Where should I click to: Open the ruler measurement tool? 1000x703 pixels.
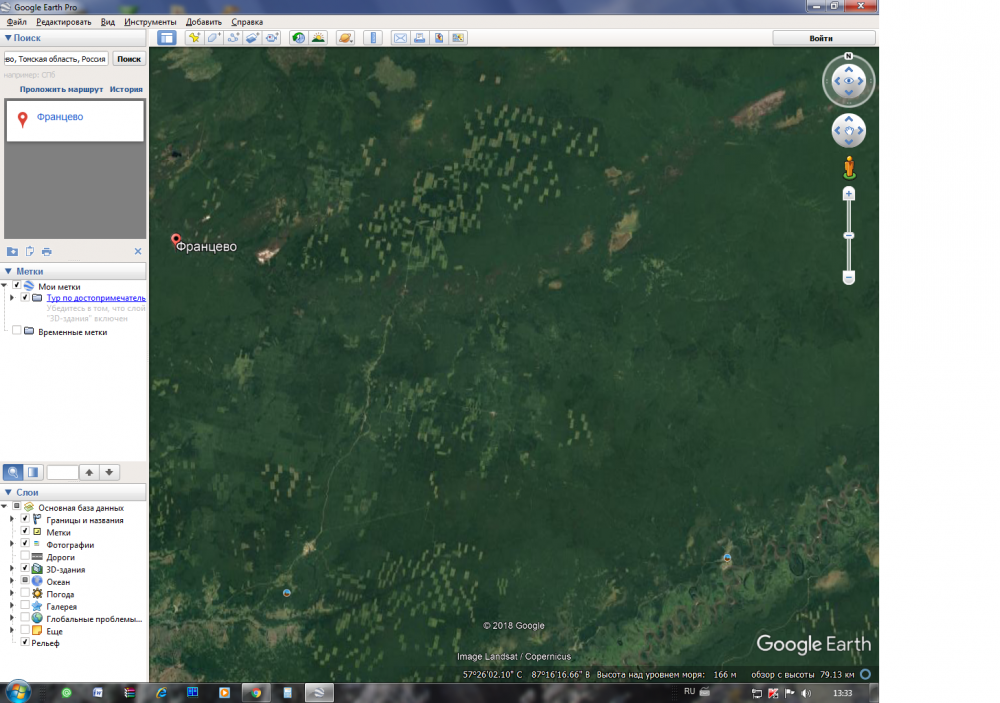point(374,38)
